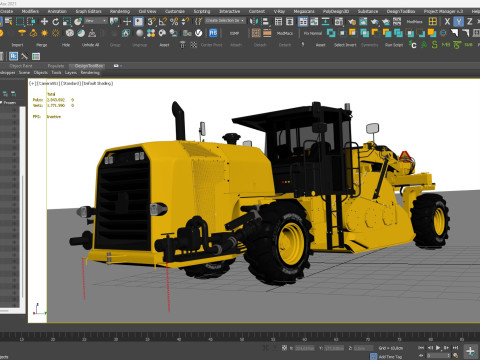Go to the end frame

[x=455, y=348]
